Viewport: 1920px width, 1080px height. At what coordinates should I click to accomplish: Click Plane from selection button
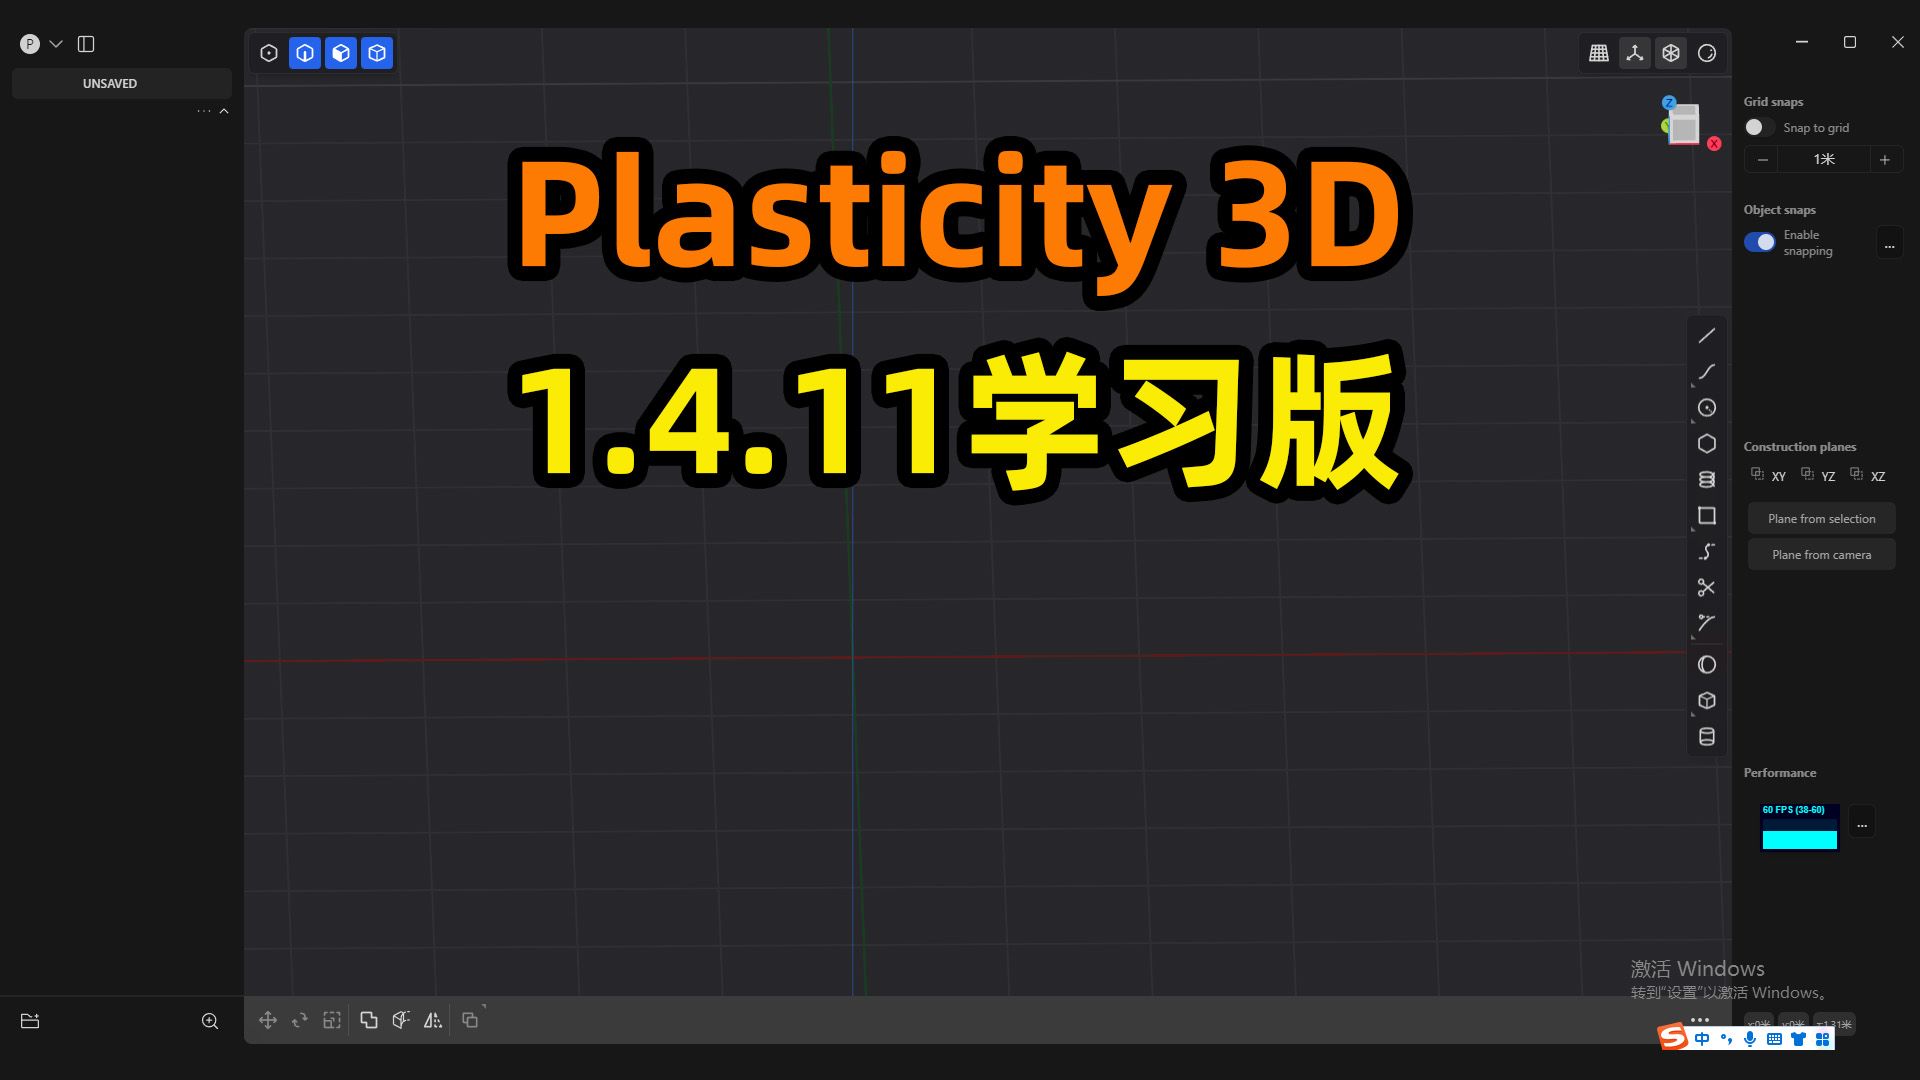tap(1822, 517)
